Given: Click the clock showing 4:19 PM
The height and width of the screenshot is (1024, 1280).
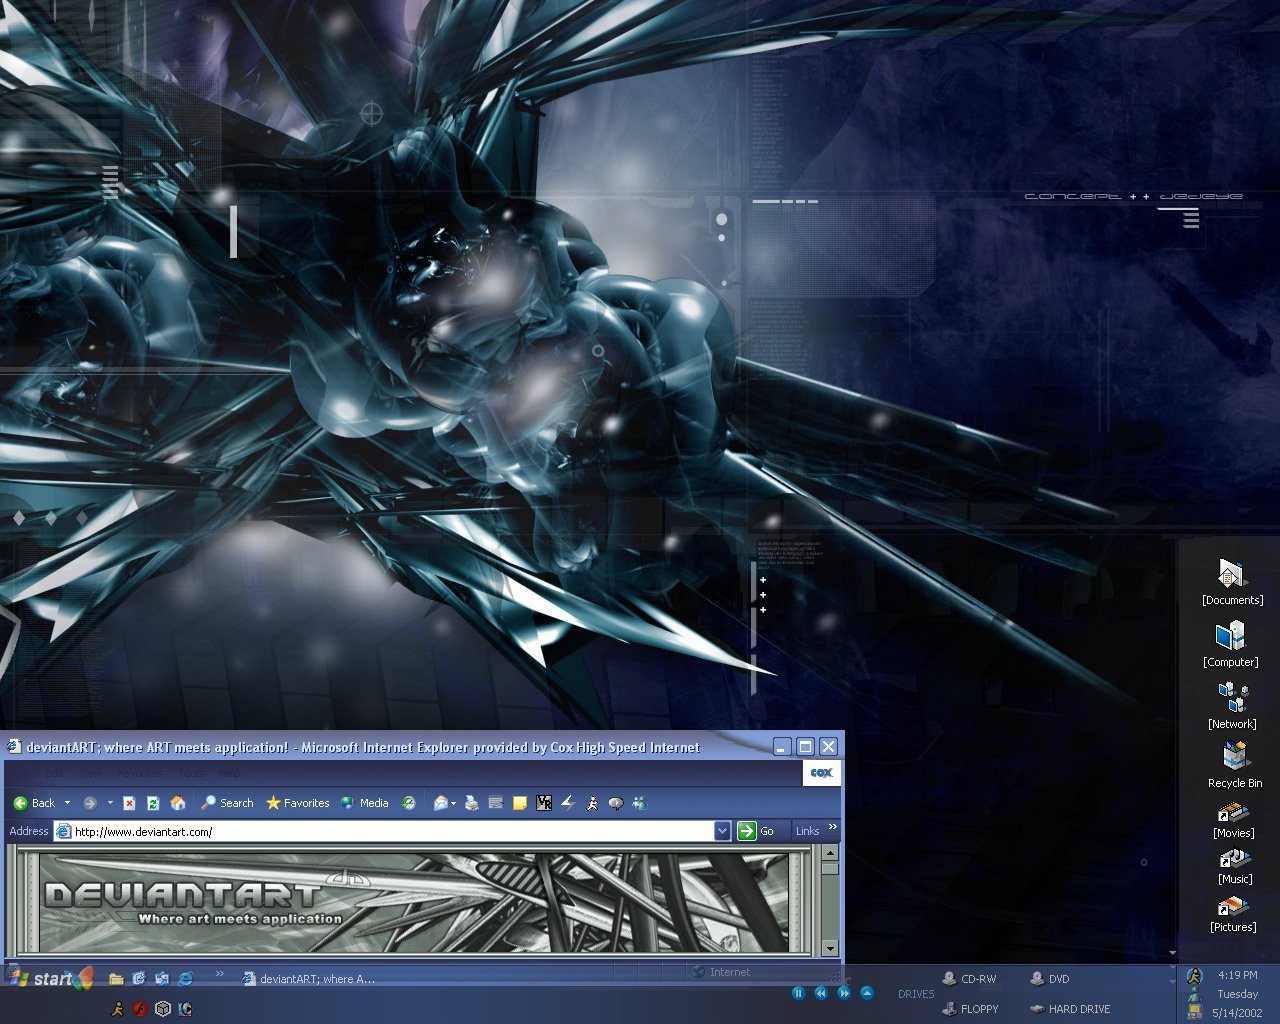Looking at the screenshot, I should [x=1238, y=975].
